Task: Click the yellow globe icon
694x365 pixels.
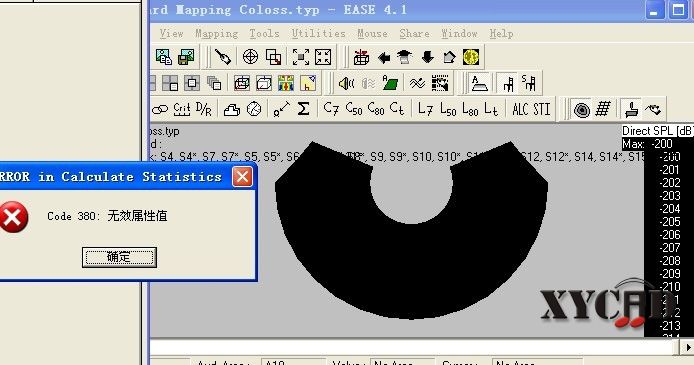Action: pos(471,57)
